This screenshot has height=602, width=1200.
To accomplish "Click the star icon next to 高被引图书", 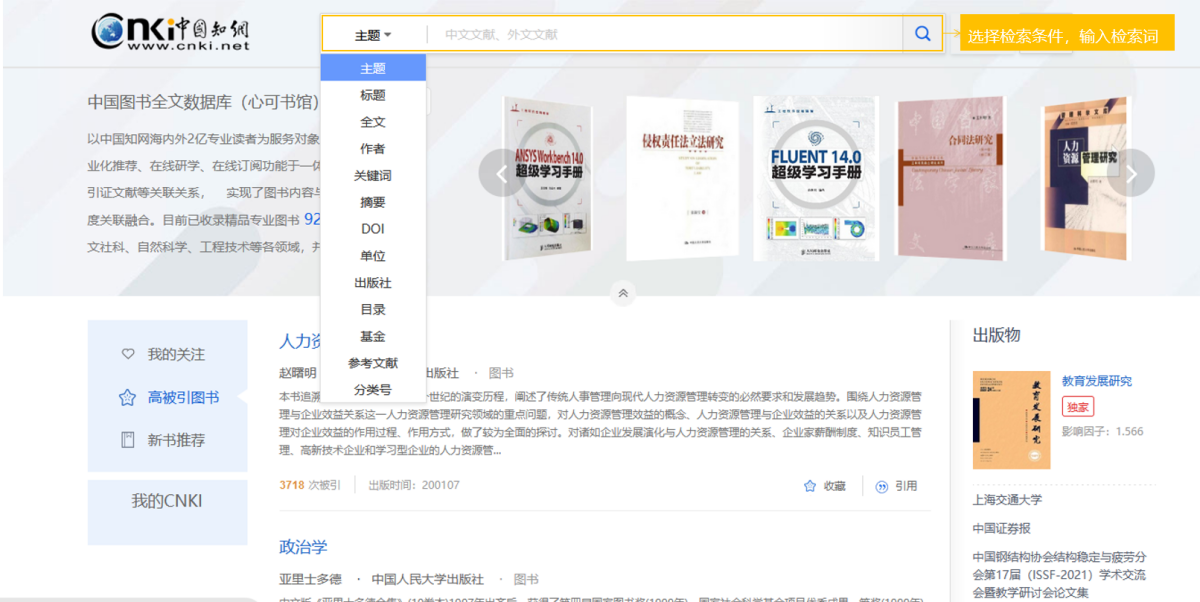I will pyautogui.click(x=127, y=397).
